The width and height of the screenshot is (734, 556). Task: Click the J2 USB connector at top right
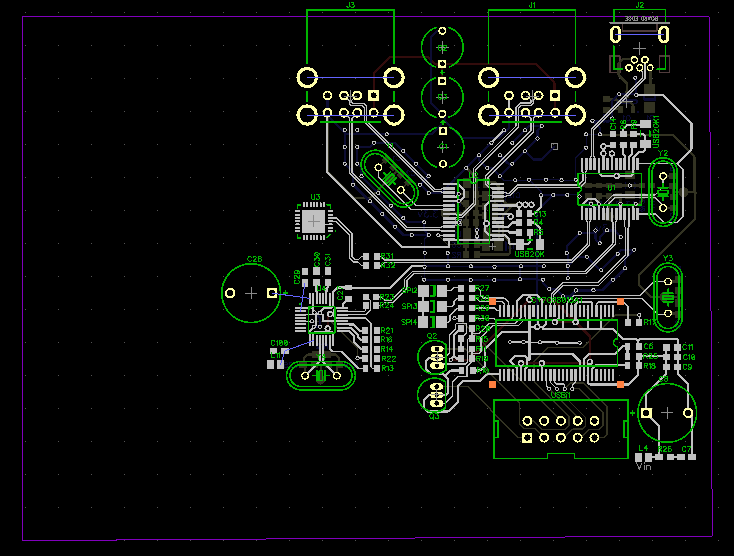coord(639,40)
